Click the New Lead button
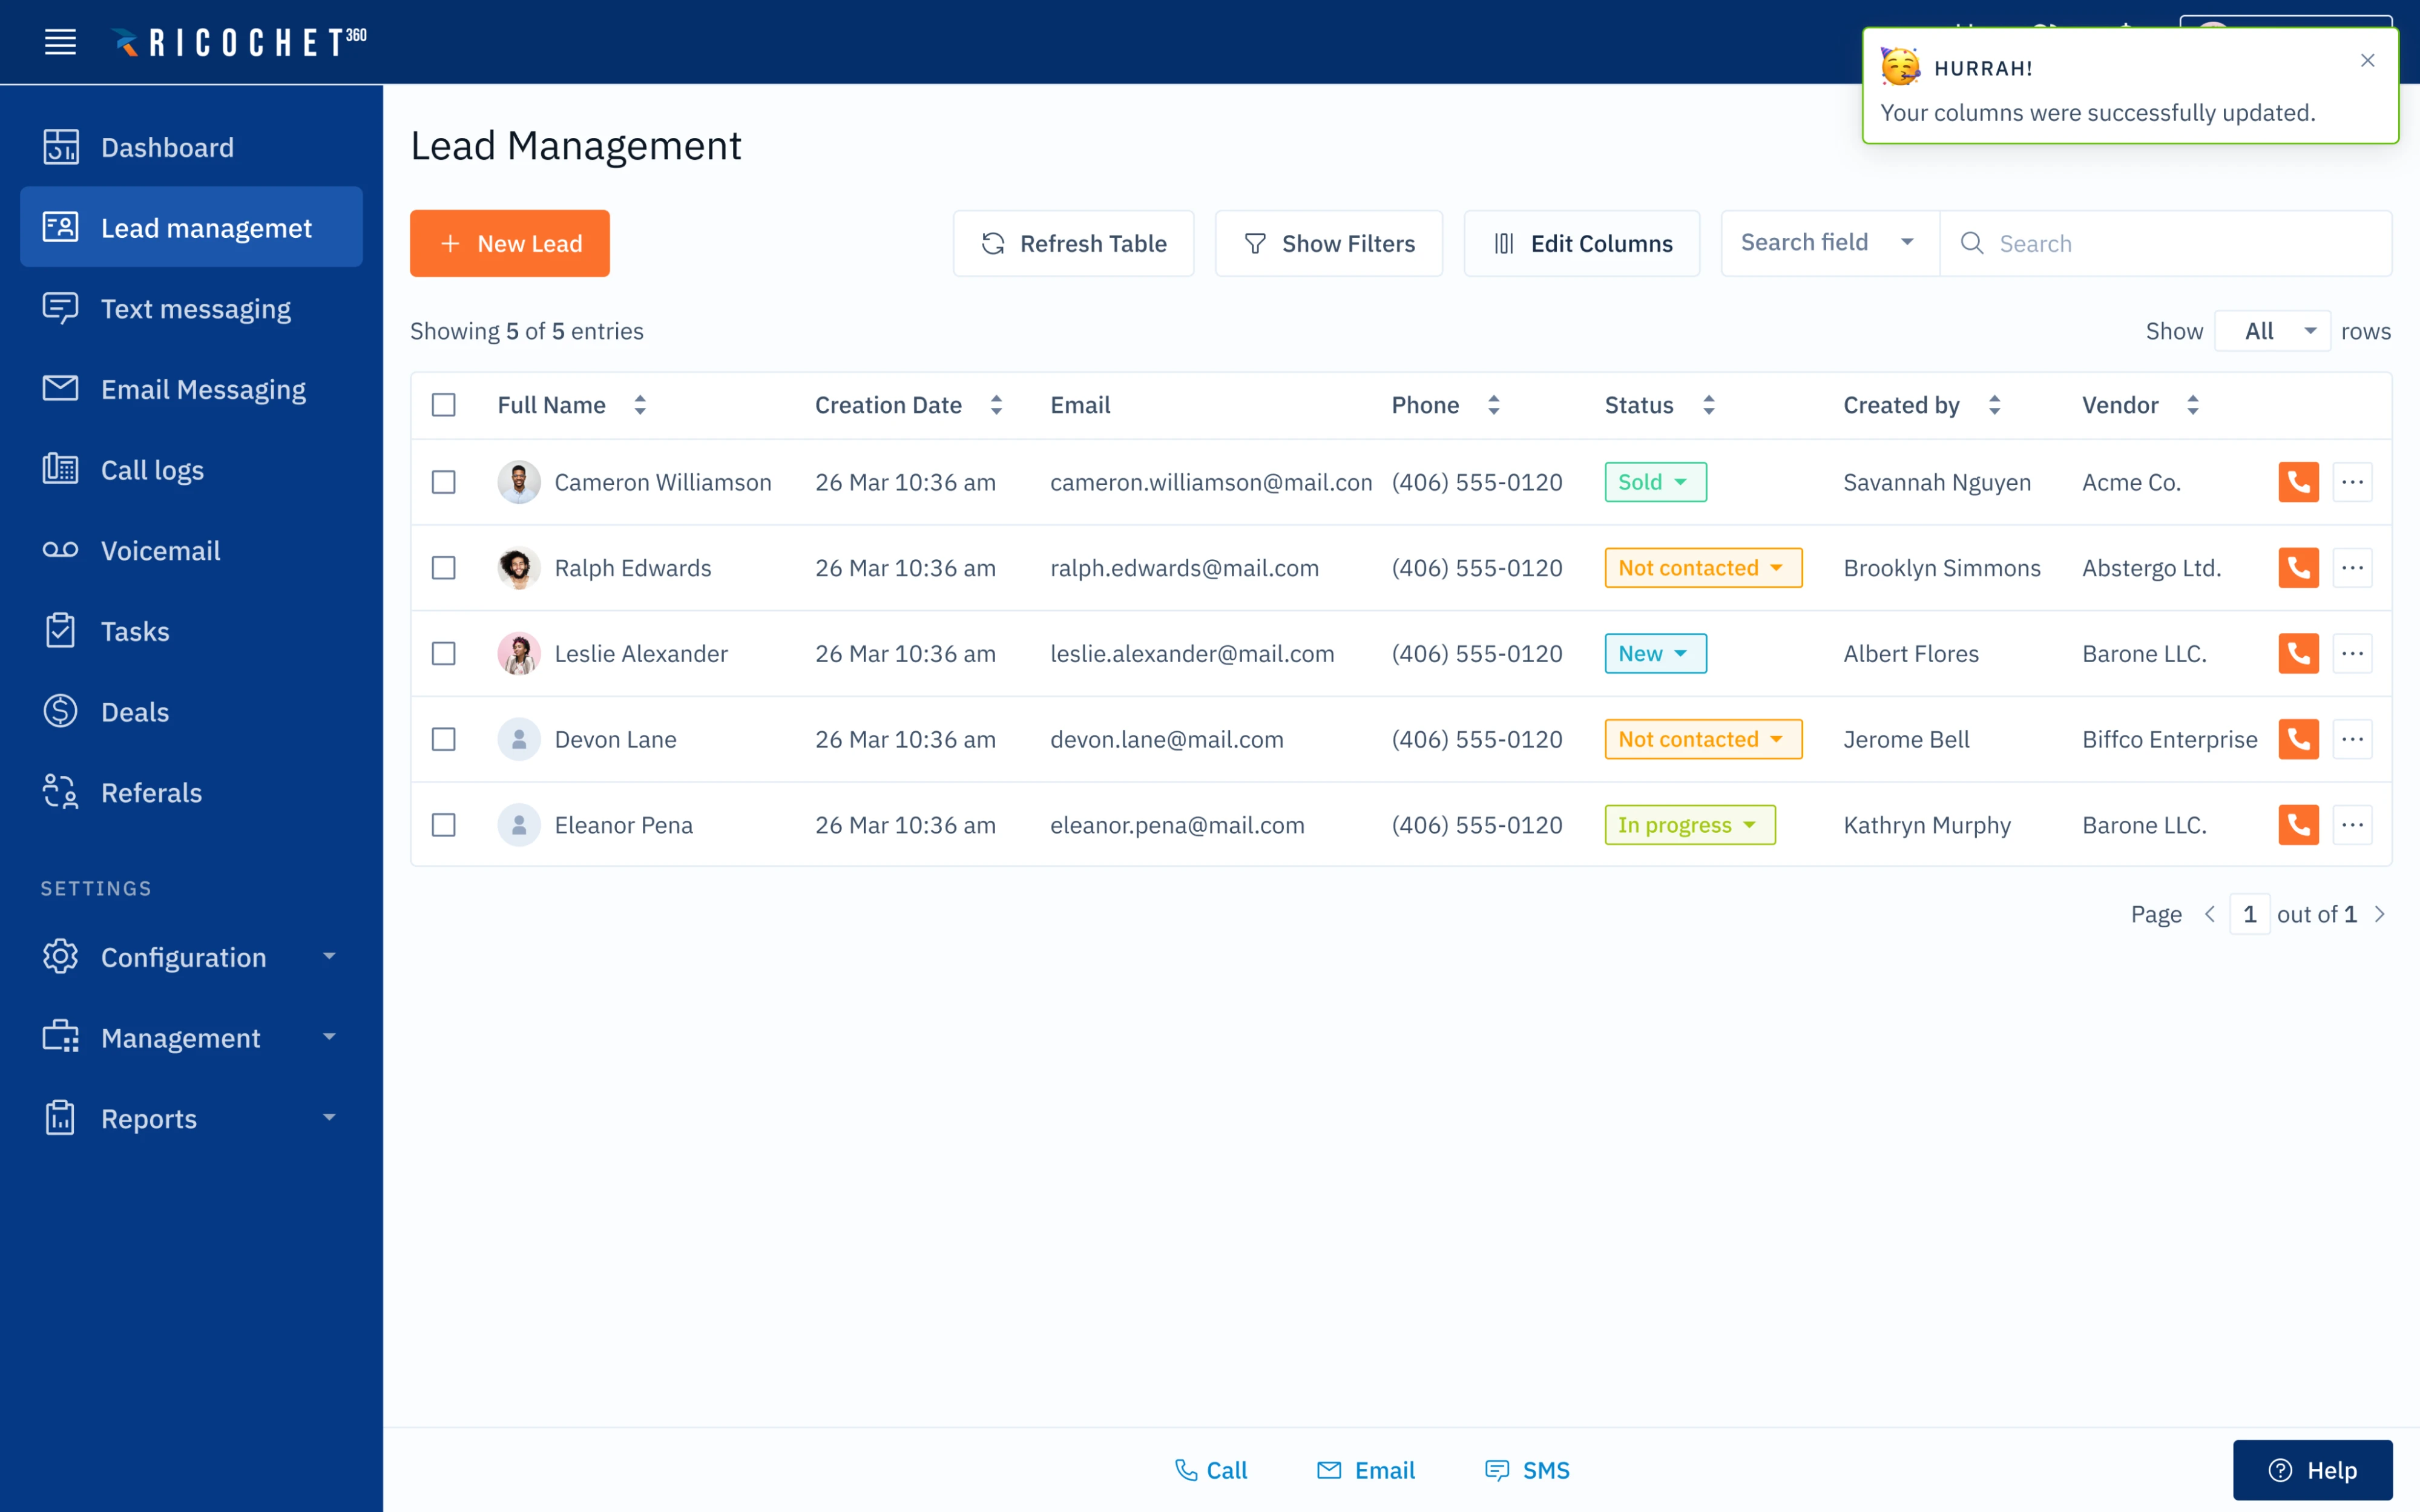The image size is (2420, 1512). coord(509,243)
